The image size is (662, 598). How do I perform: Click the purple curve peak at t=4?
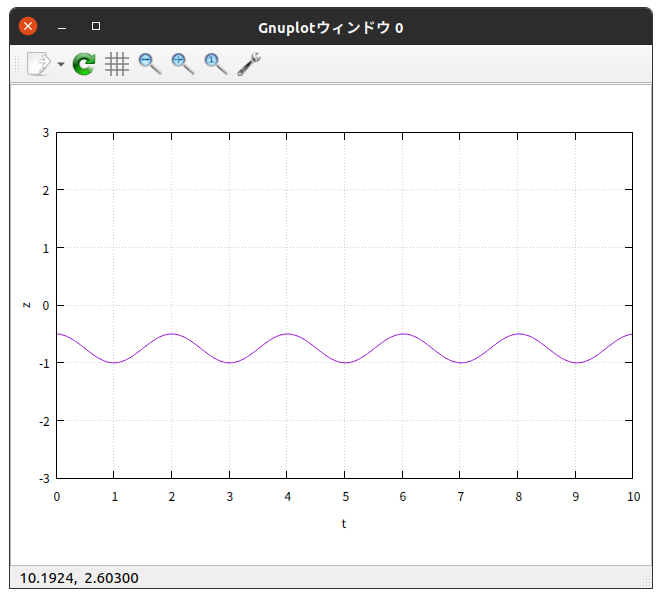[x=287, y=334]
